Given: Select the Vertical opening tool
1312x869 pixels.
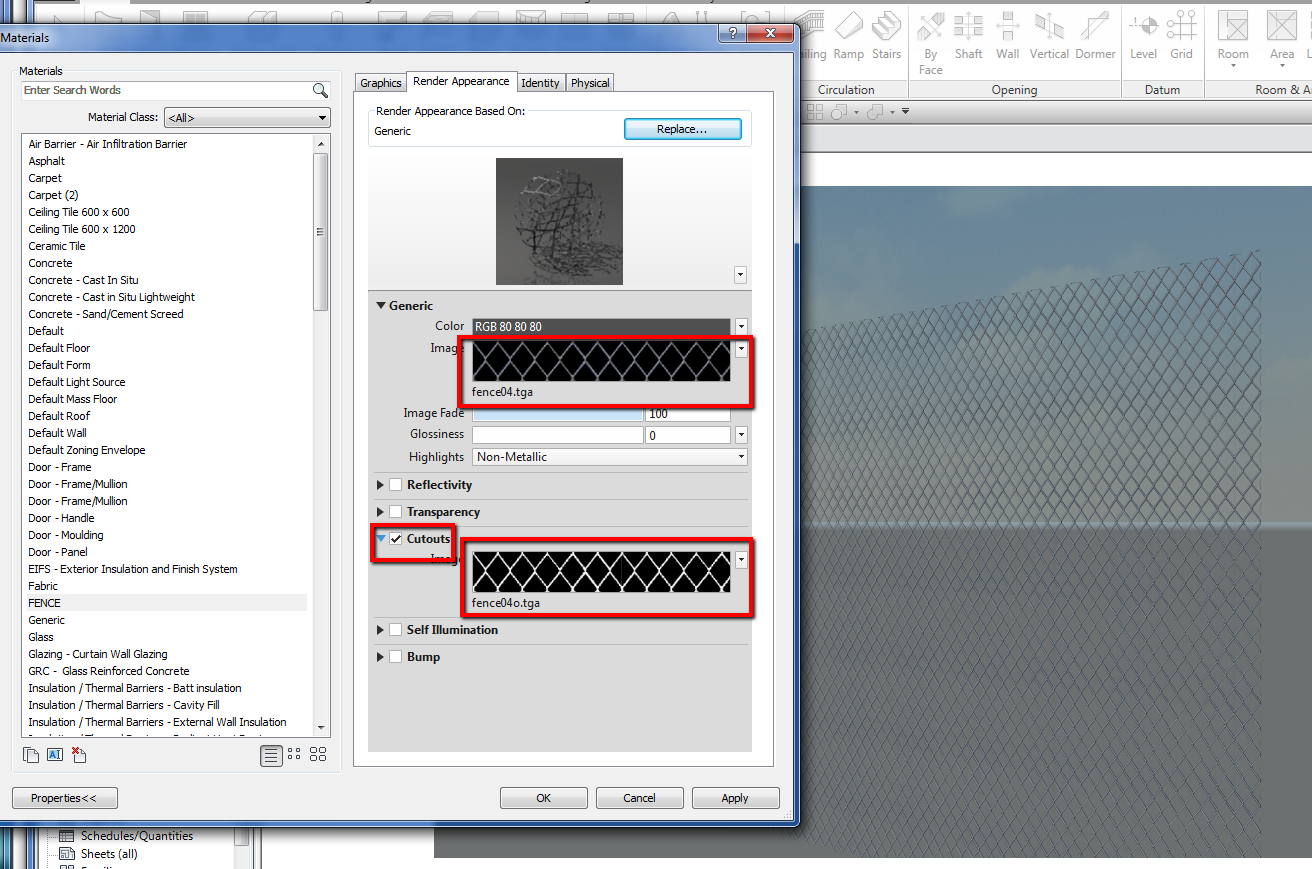Looking at the screenshot, I should [x=1049, y=35].
